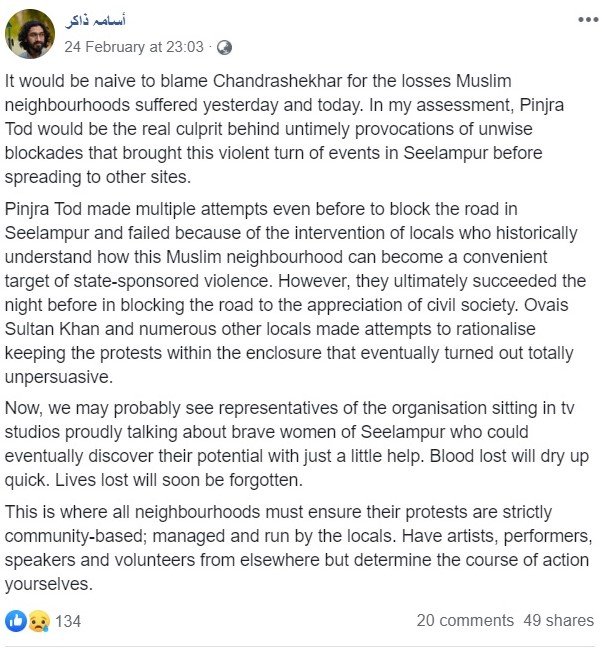Open the post options three-dot menu

point(586,21)
